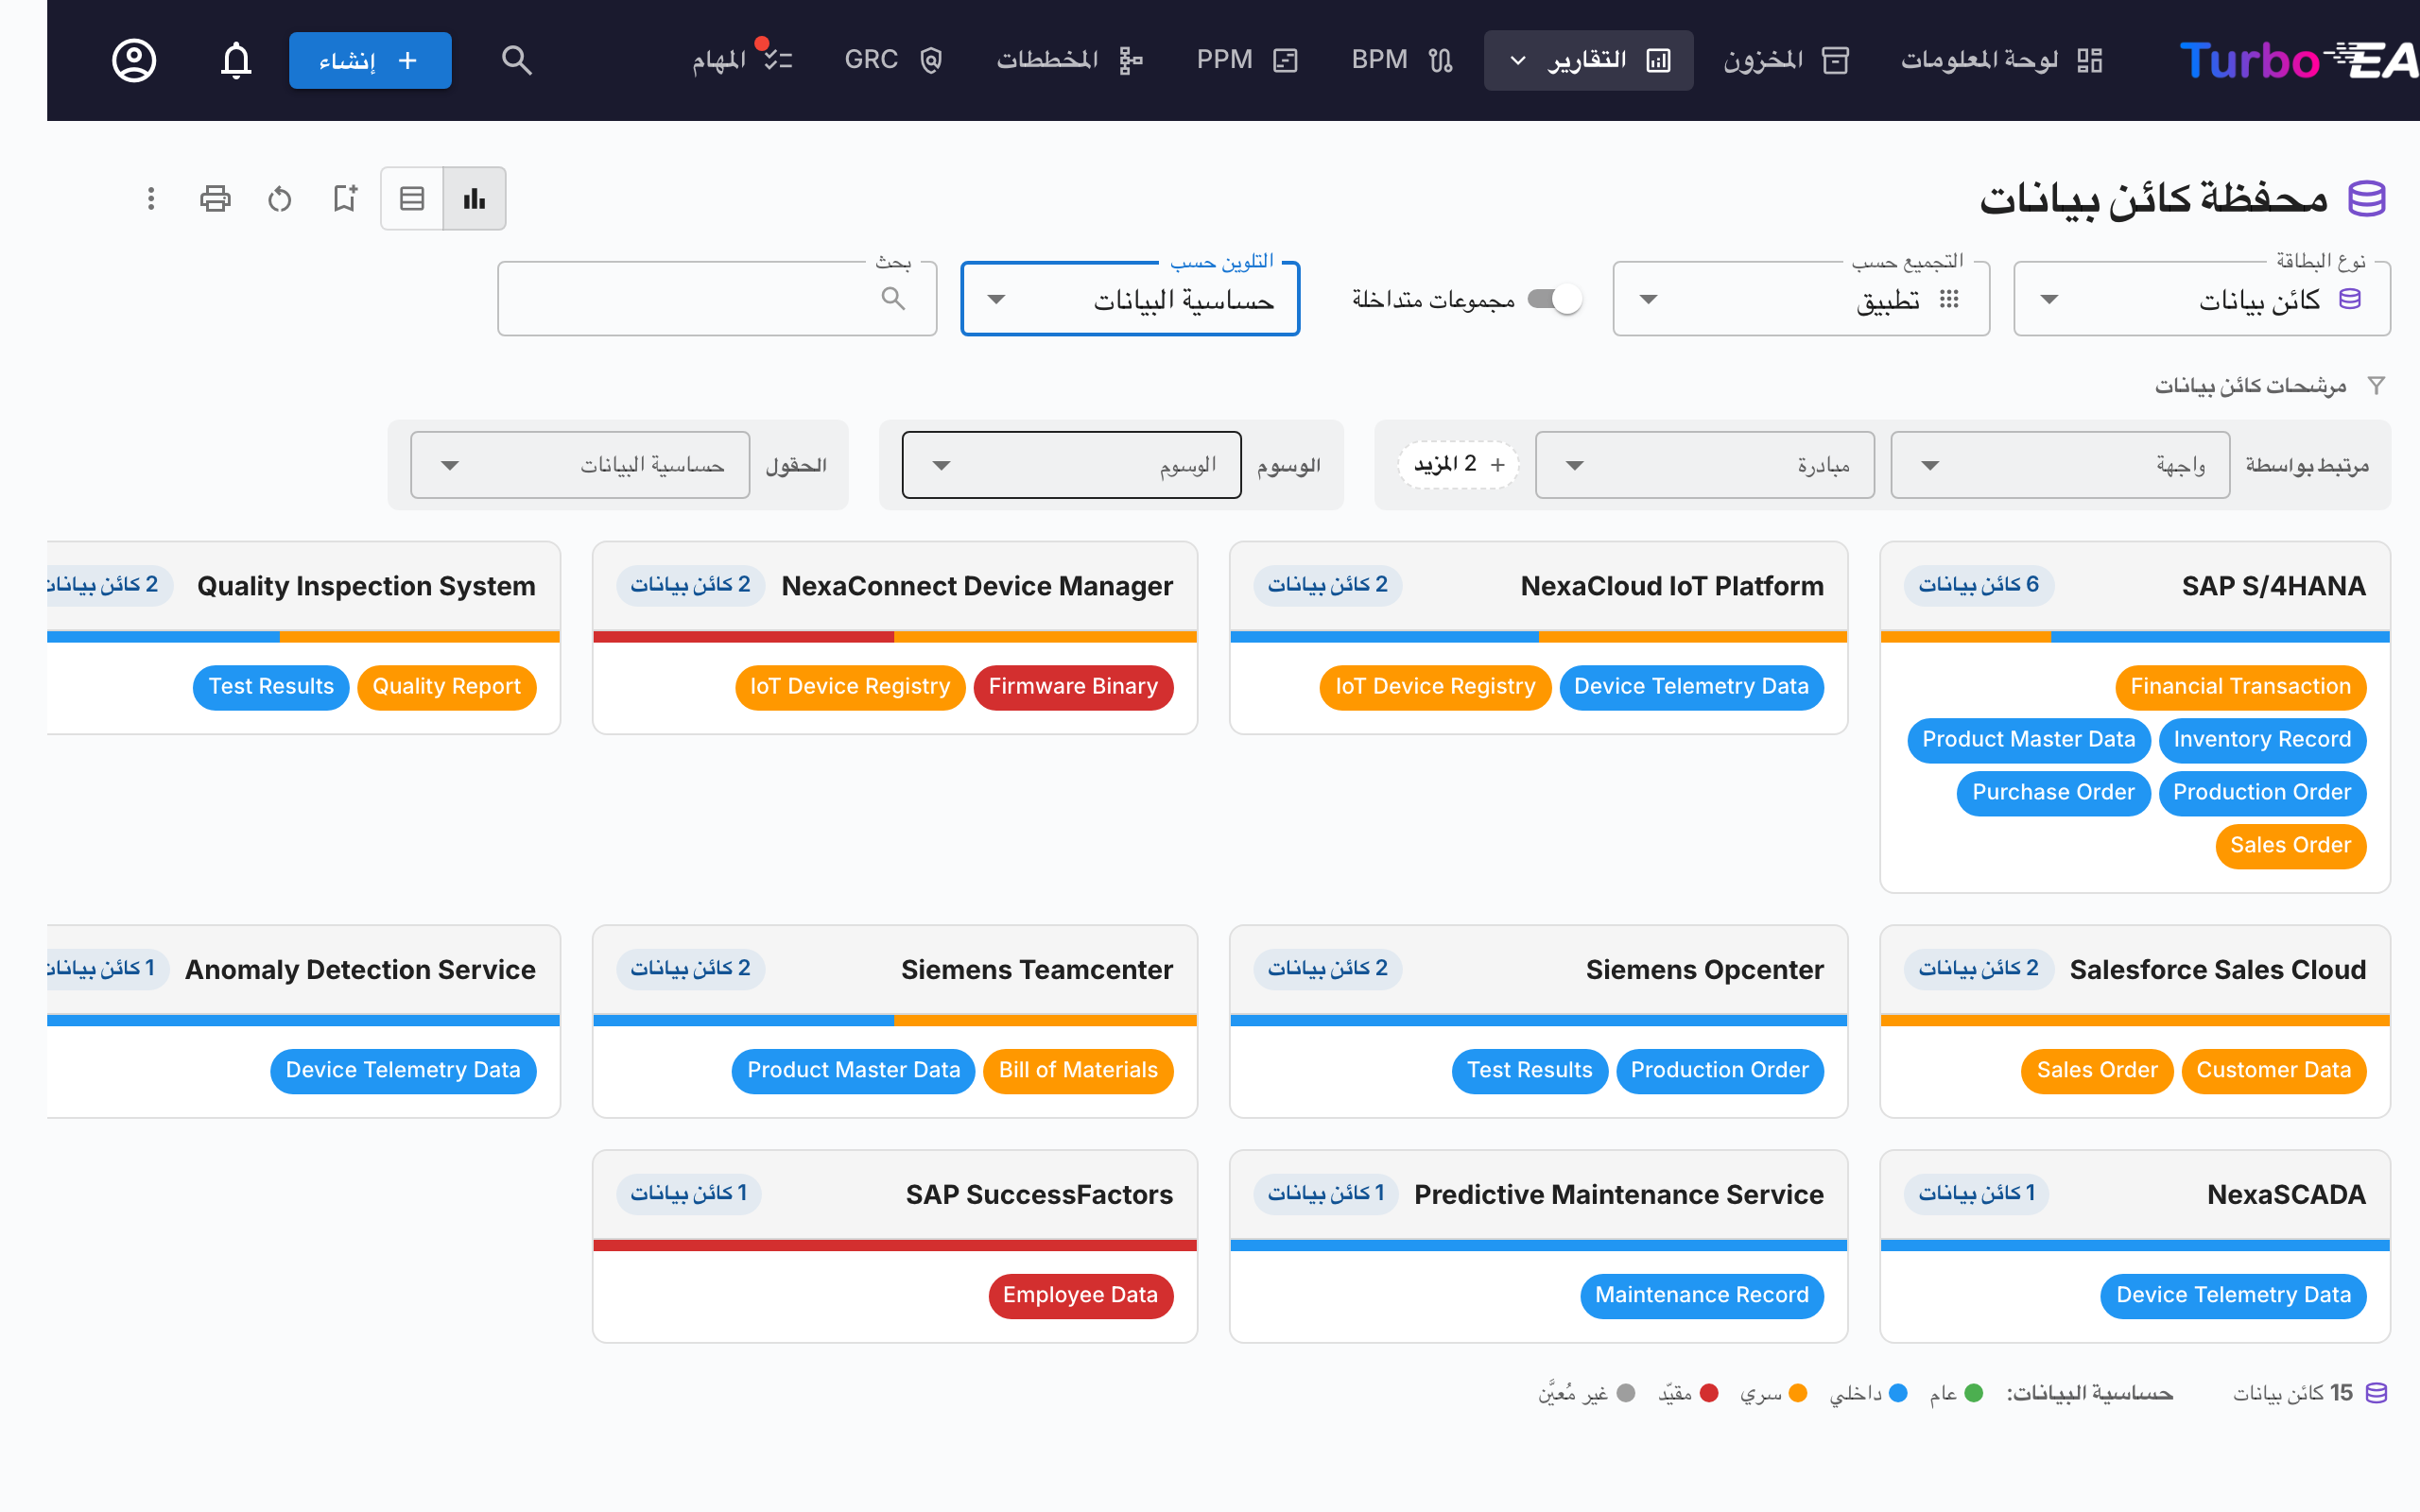The height and width of the screenshot is (1512, 2420).
Task: Open the Maintenance Record chip
Action: coord(1702,1295)
